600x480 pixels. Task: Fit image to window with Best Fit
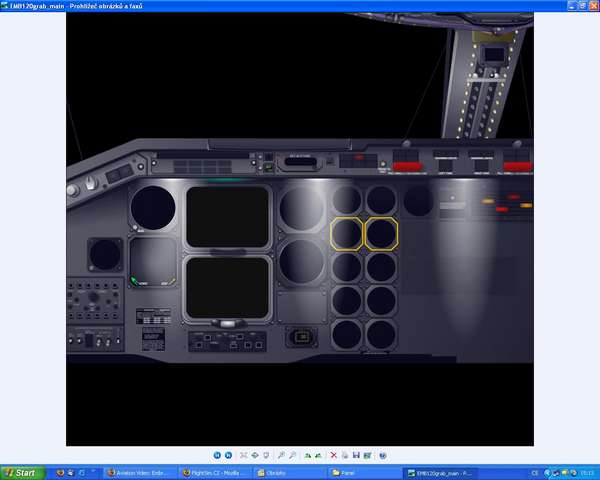coord(243,455)
